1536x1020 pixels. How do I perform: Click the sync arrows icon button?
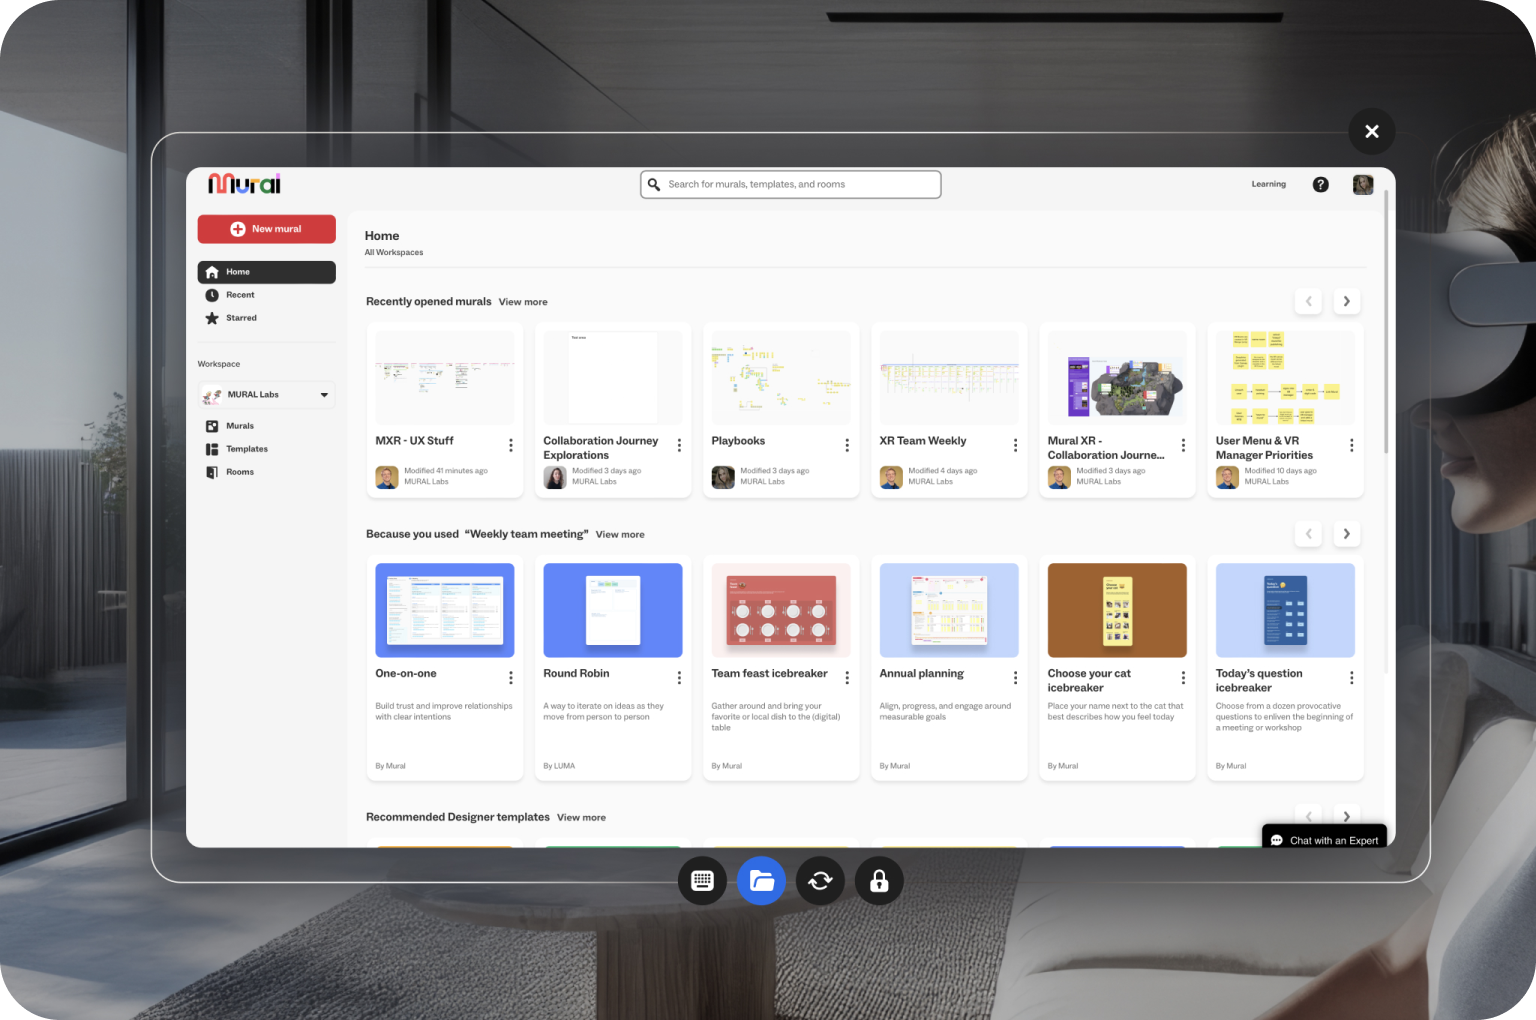pyautogui.click(x=820, y=881)
